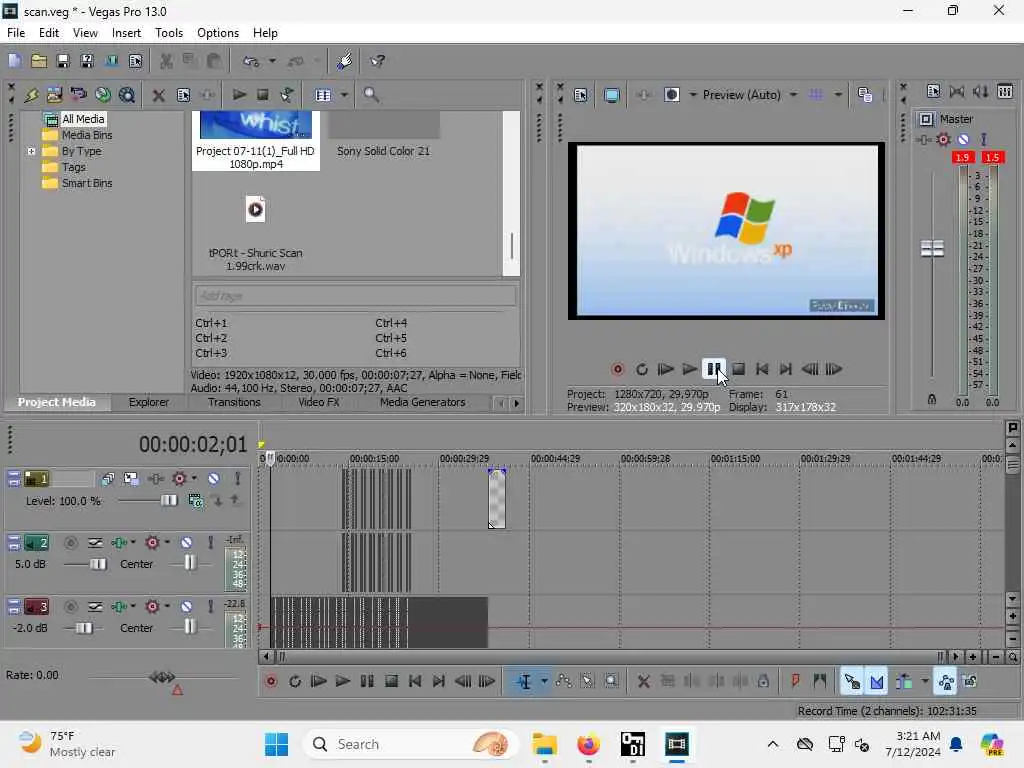Screen dimensions: 1024x768
Task: Toggle mute on audio track 2
Action: 186,543
